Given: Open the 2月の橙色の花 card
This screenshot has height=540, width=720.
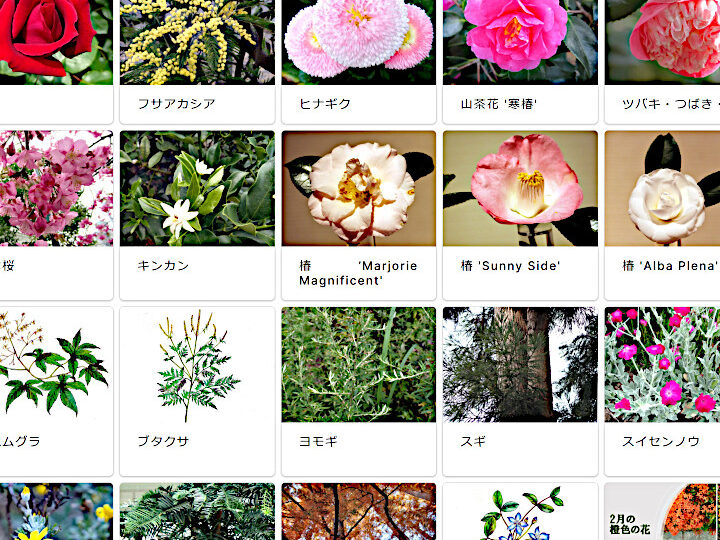Looking at the screenshot, I should click(x=662, y=512).
